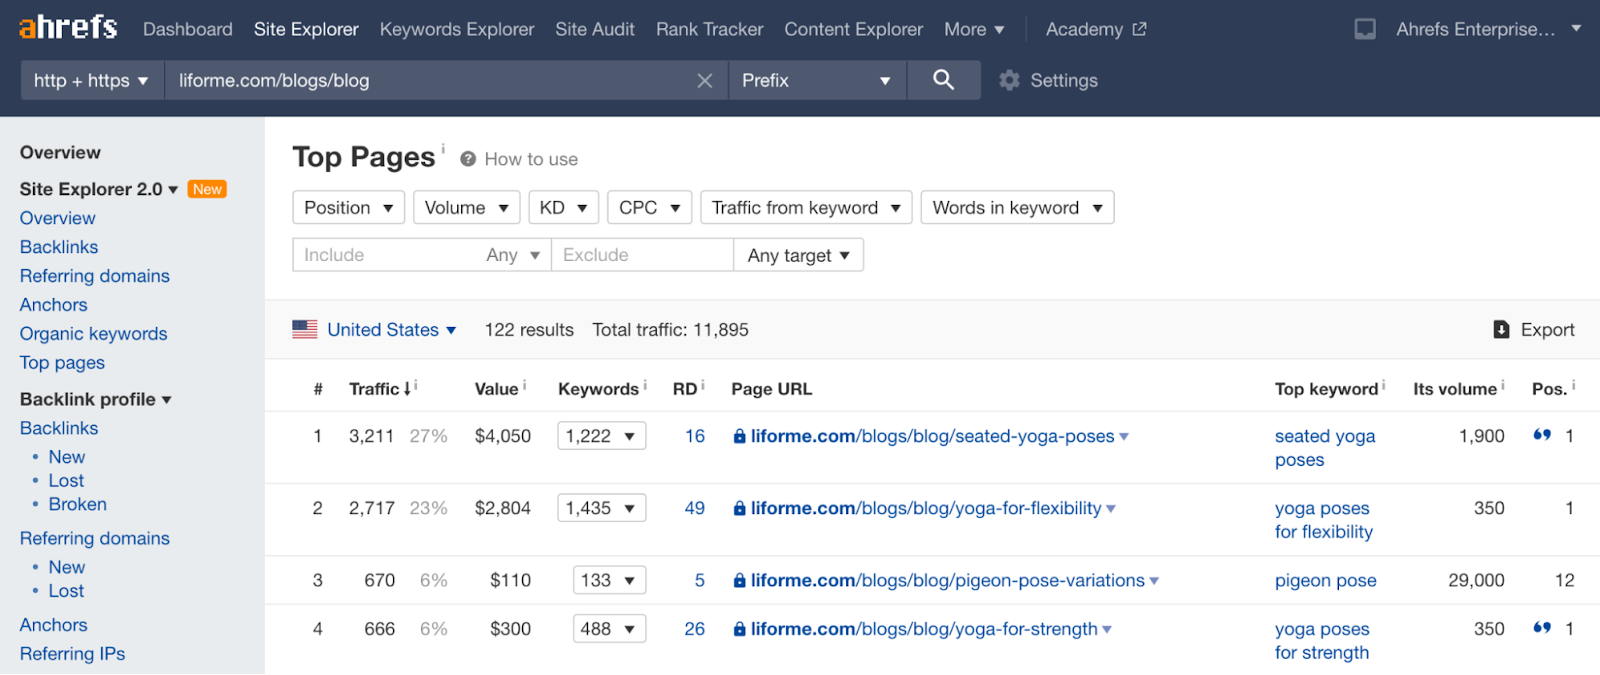Open the notifications monitor icon in header
1600x675 pixels.
pos(1365,29)
